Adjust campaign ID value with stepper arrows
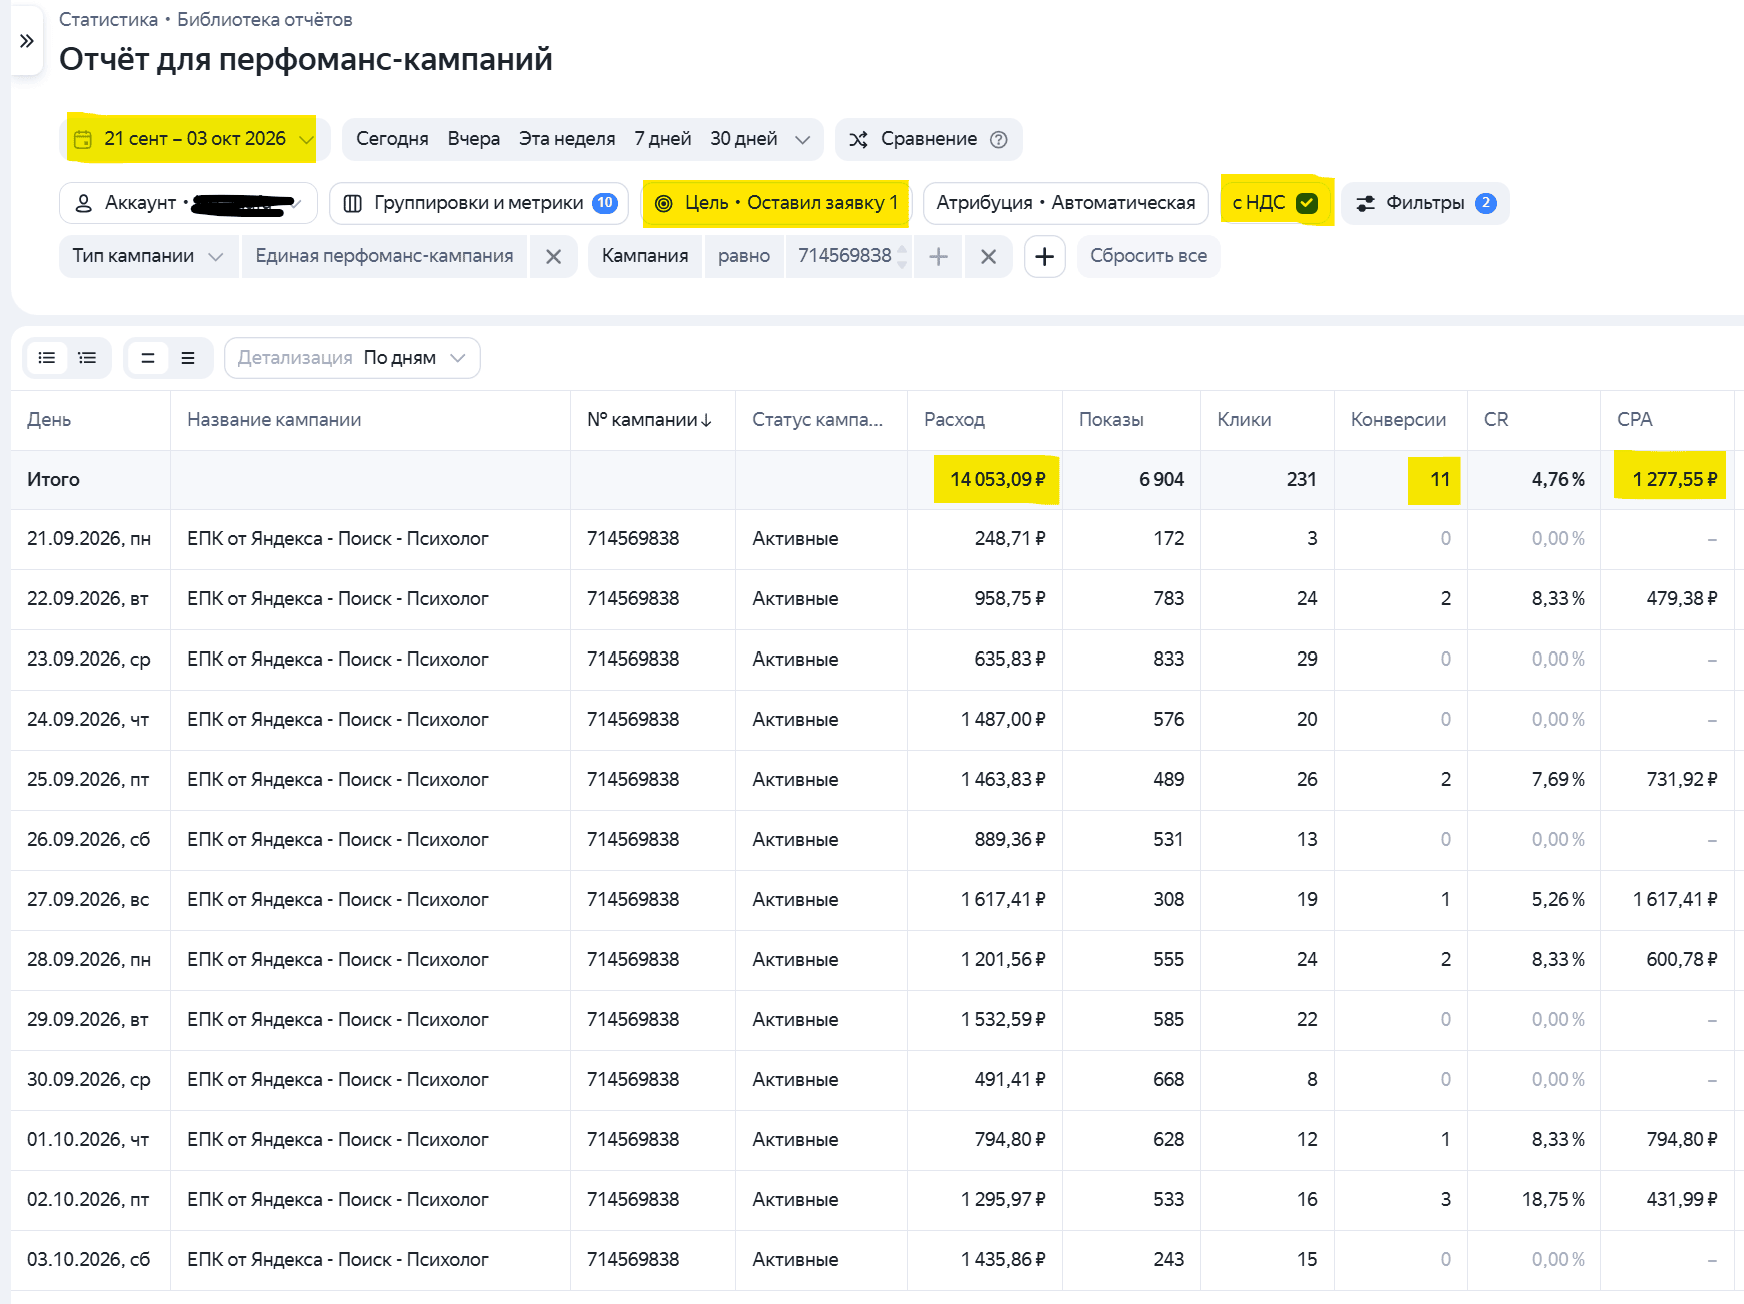 click(x=902, y=257)
